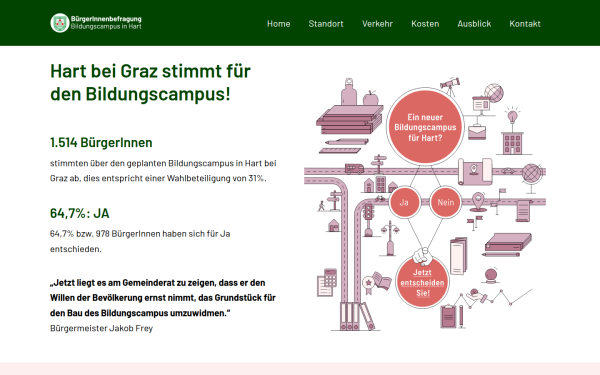Click 'Ein neuer Bildungscampus für Hart?' circle

click(x=425, y=127)
